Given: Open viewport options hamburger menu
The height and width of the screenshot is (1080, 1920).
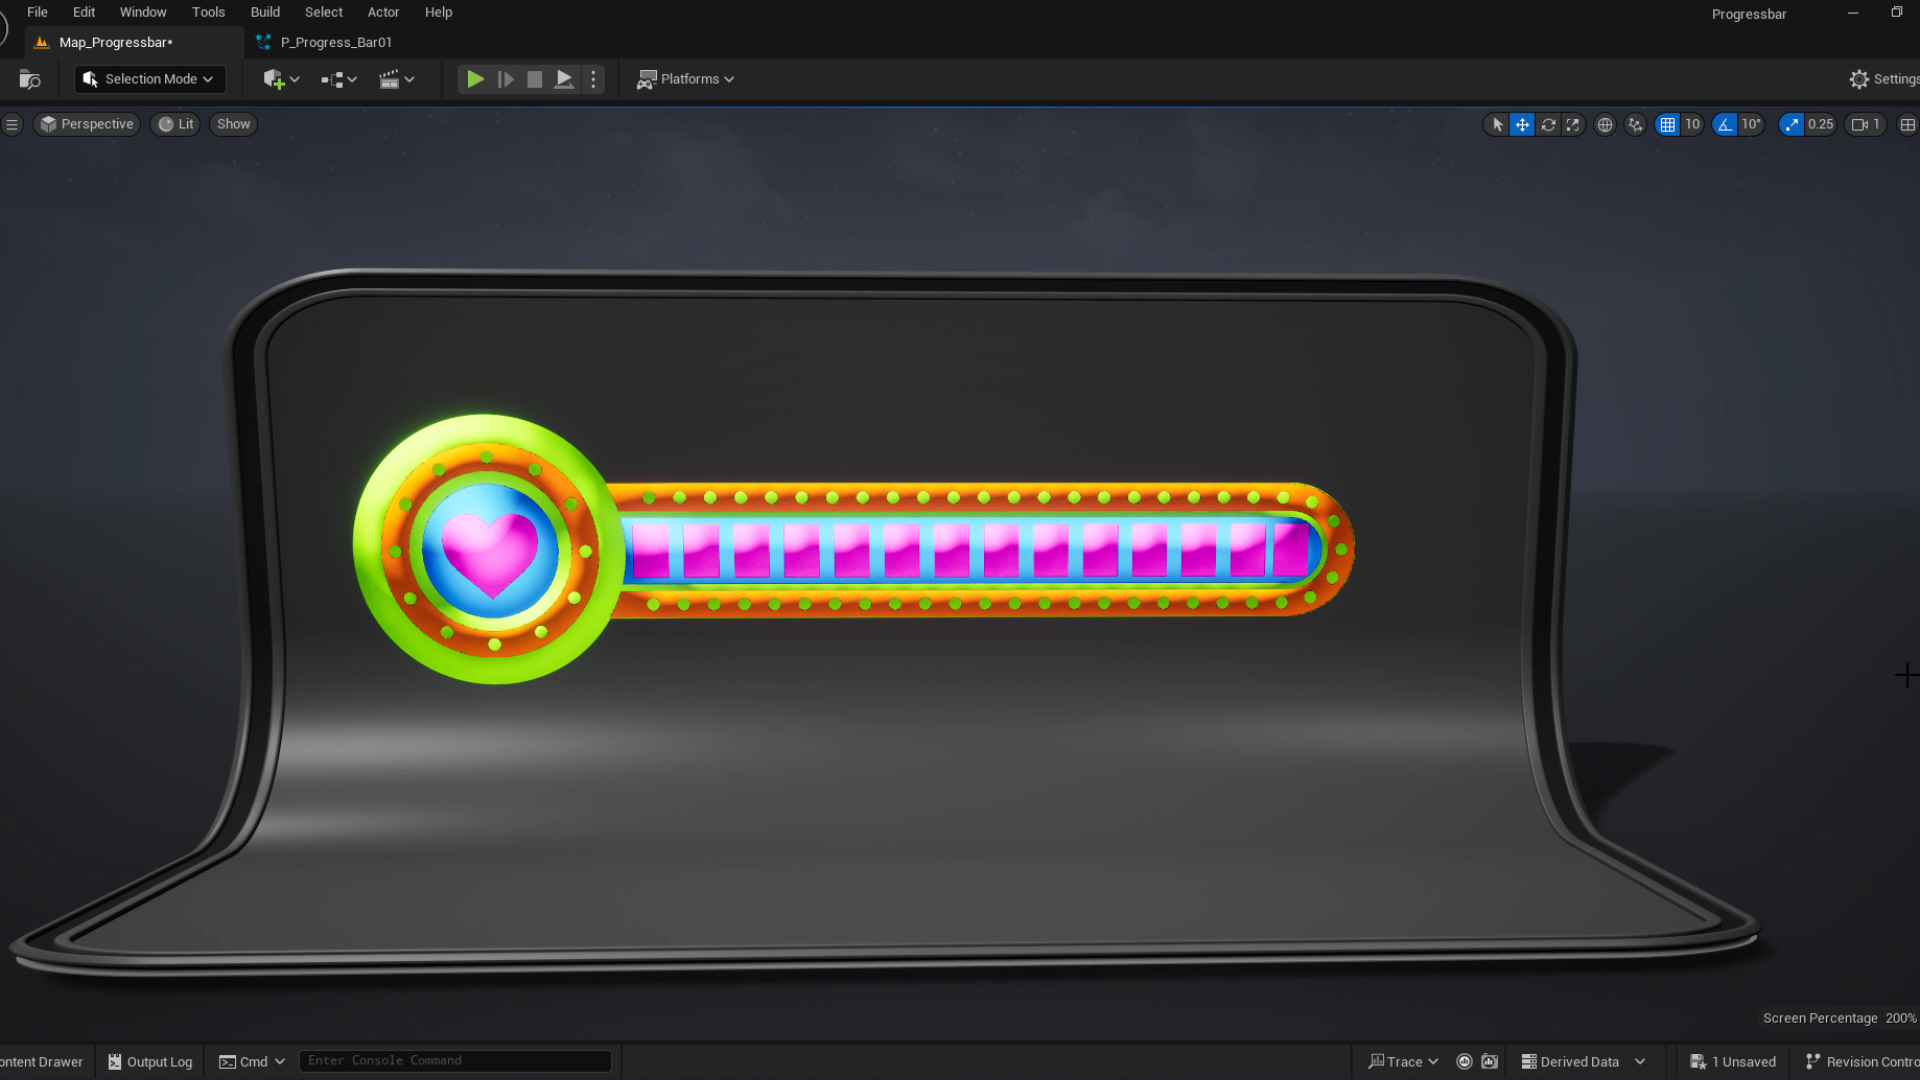Looking at the screenshot, I should (12, 124).
